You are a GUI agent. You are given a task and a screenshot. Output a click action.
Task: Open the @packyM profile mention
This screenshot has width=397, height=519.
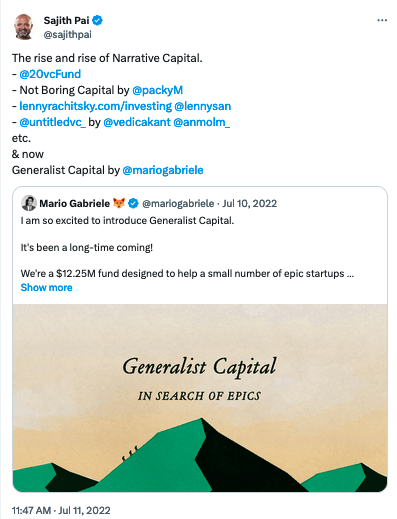pyautogui.click(x=157, y=90)
